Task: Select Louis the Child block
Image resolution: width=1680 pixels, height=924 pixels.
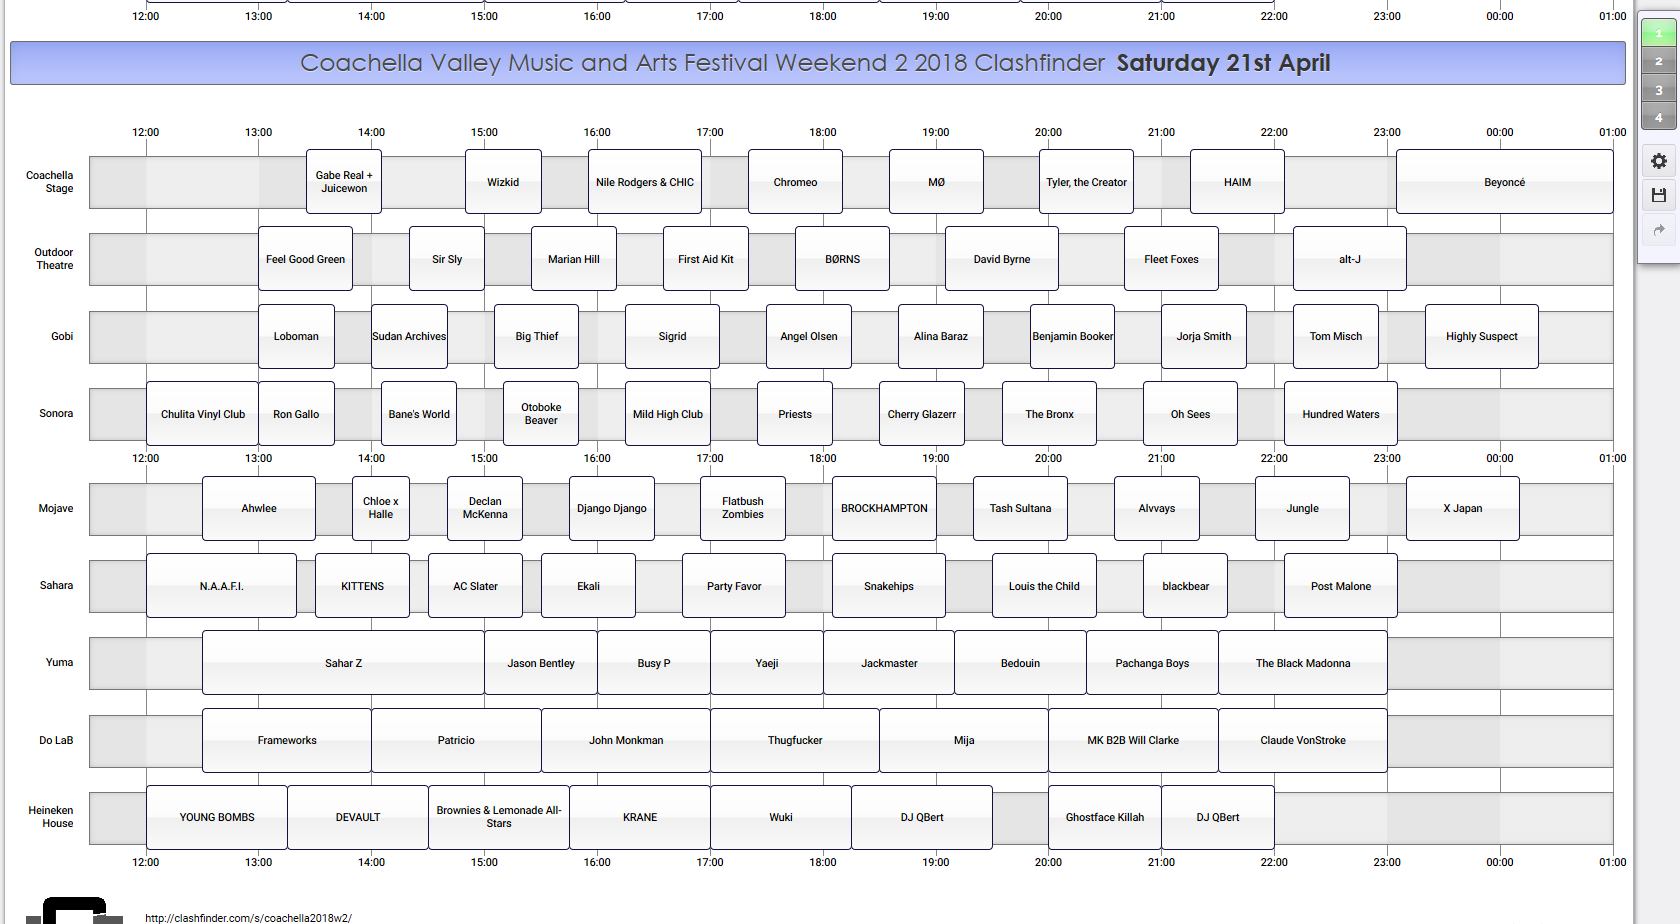Action: pos(1044,586)
